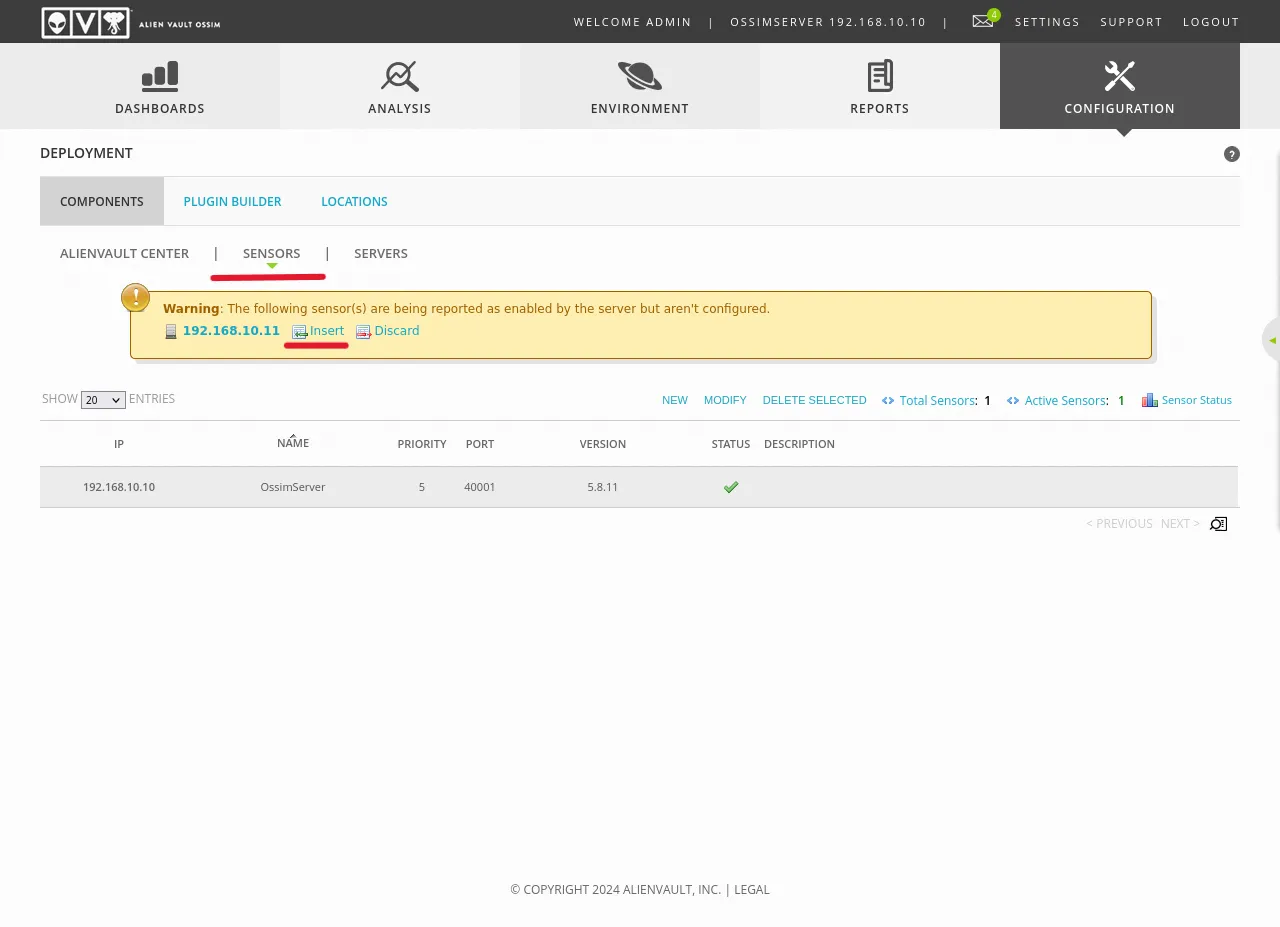Discard the unconfigured sensor warning
The height and width of the screenshot is (927, 1280).
396,331
